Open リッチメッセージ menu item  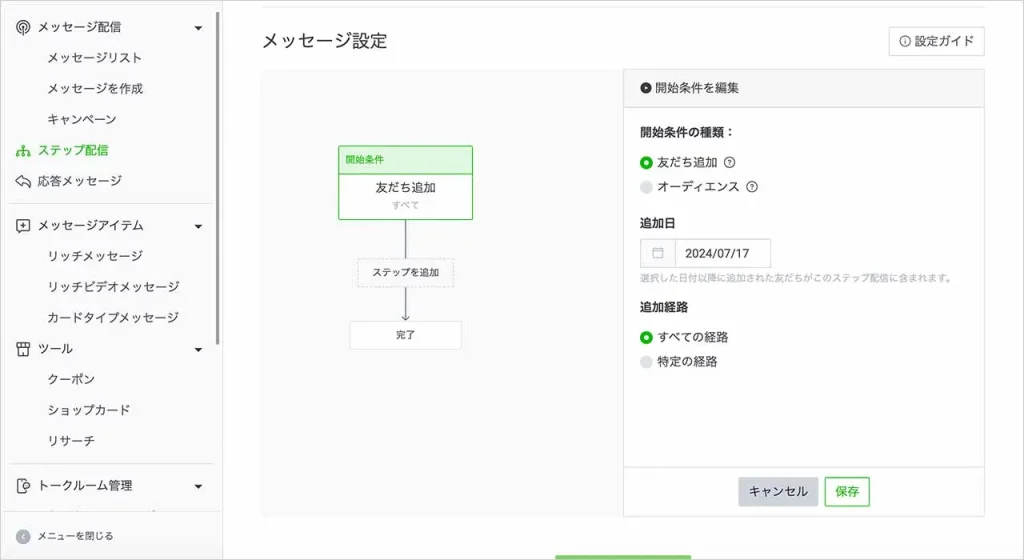95,256
